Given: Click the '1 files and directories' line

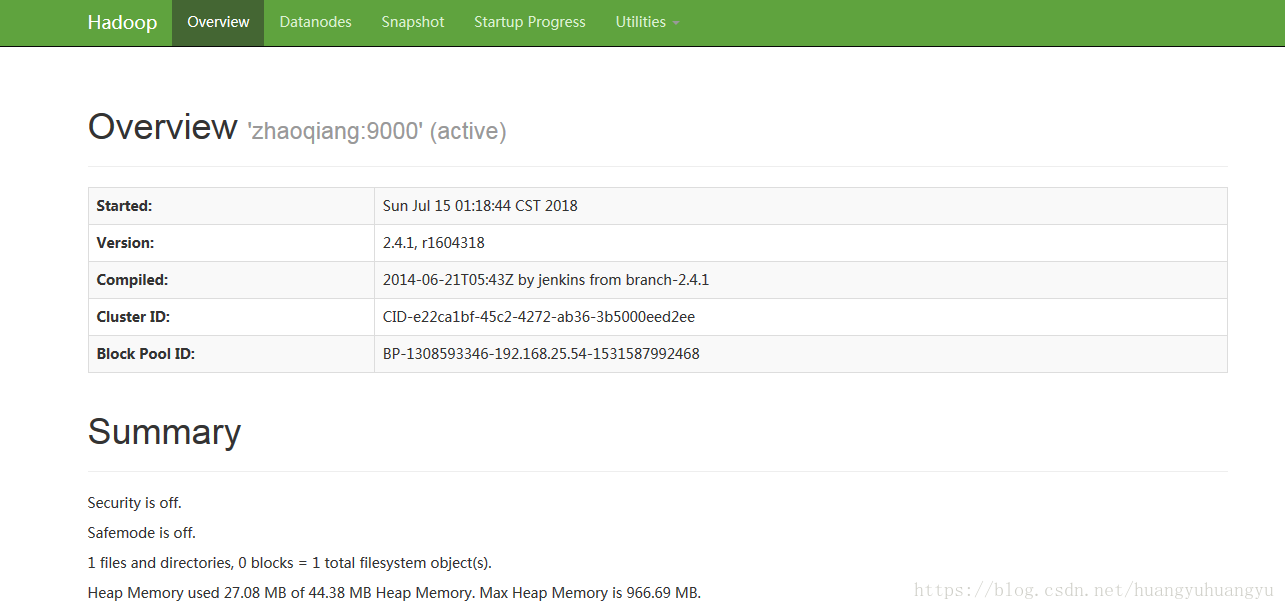Looking at the screenshot, I should coord(290,563).
